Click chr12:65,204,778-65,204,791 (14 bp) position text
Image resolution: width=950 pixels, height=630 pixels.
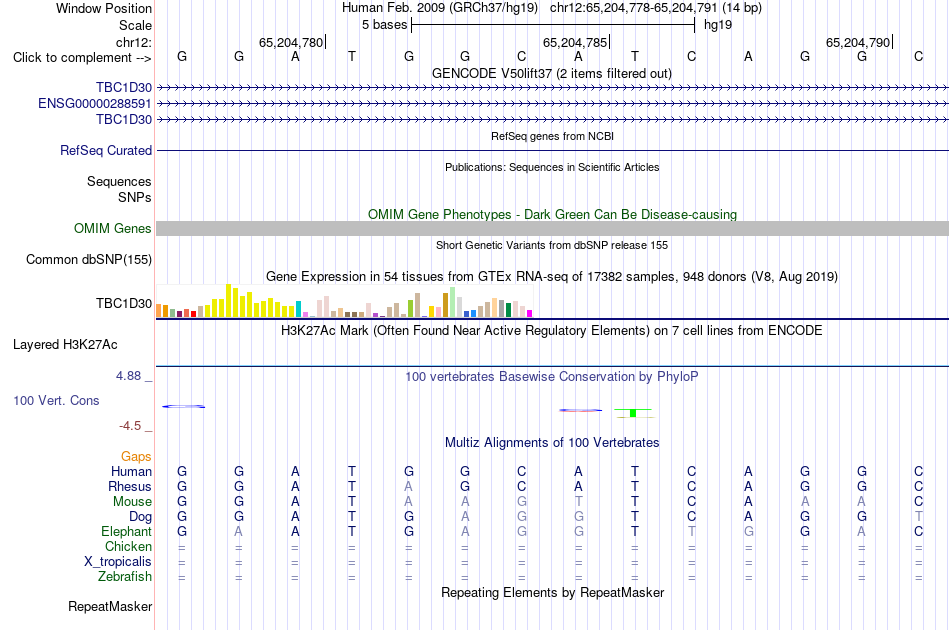coord(656,8)
